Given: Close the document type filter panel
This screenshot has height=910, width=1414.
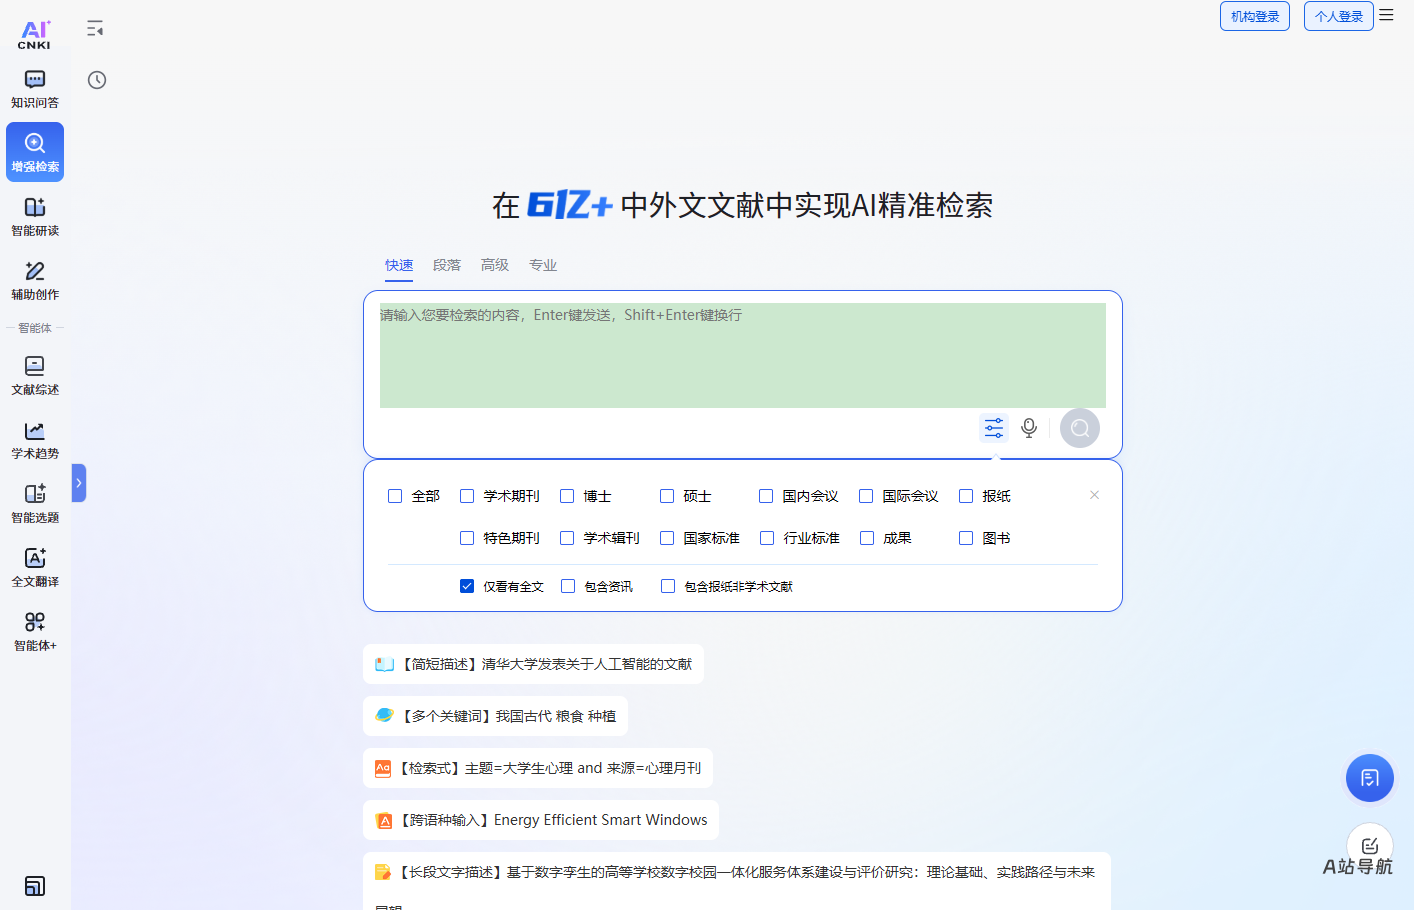Looking at the screenshot, I should (1094, 495).
